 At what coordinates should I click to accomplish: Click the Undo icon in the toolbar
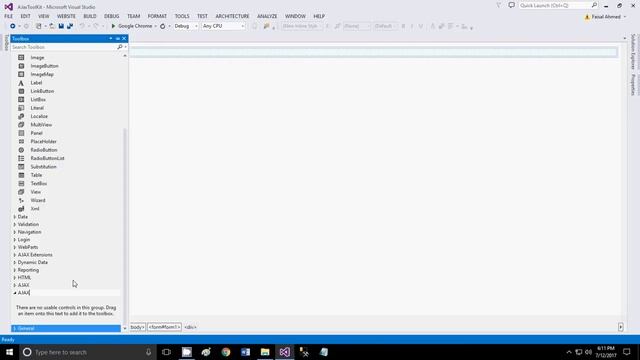[82, 26]
